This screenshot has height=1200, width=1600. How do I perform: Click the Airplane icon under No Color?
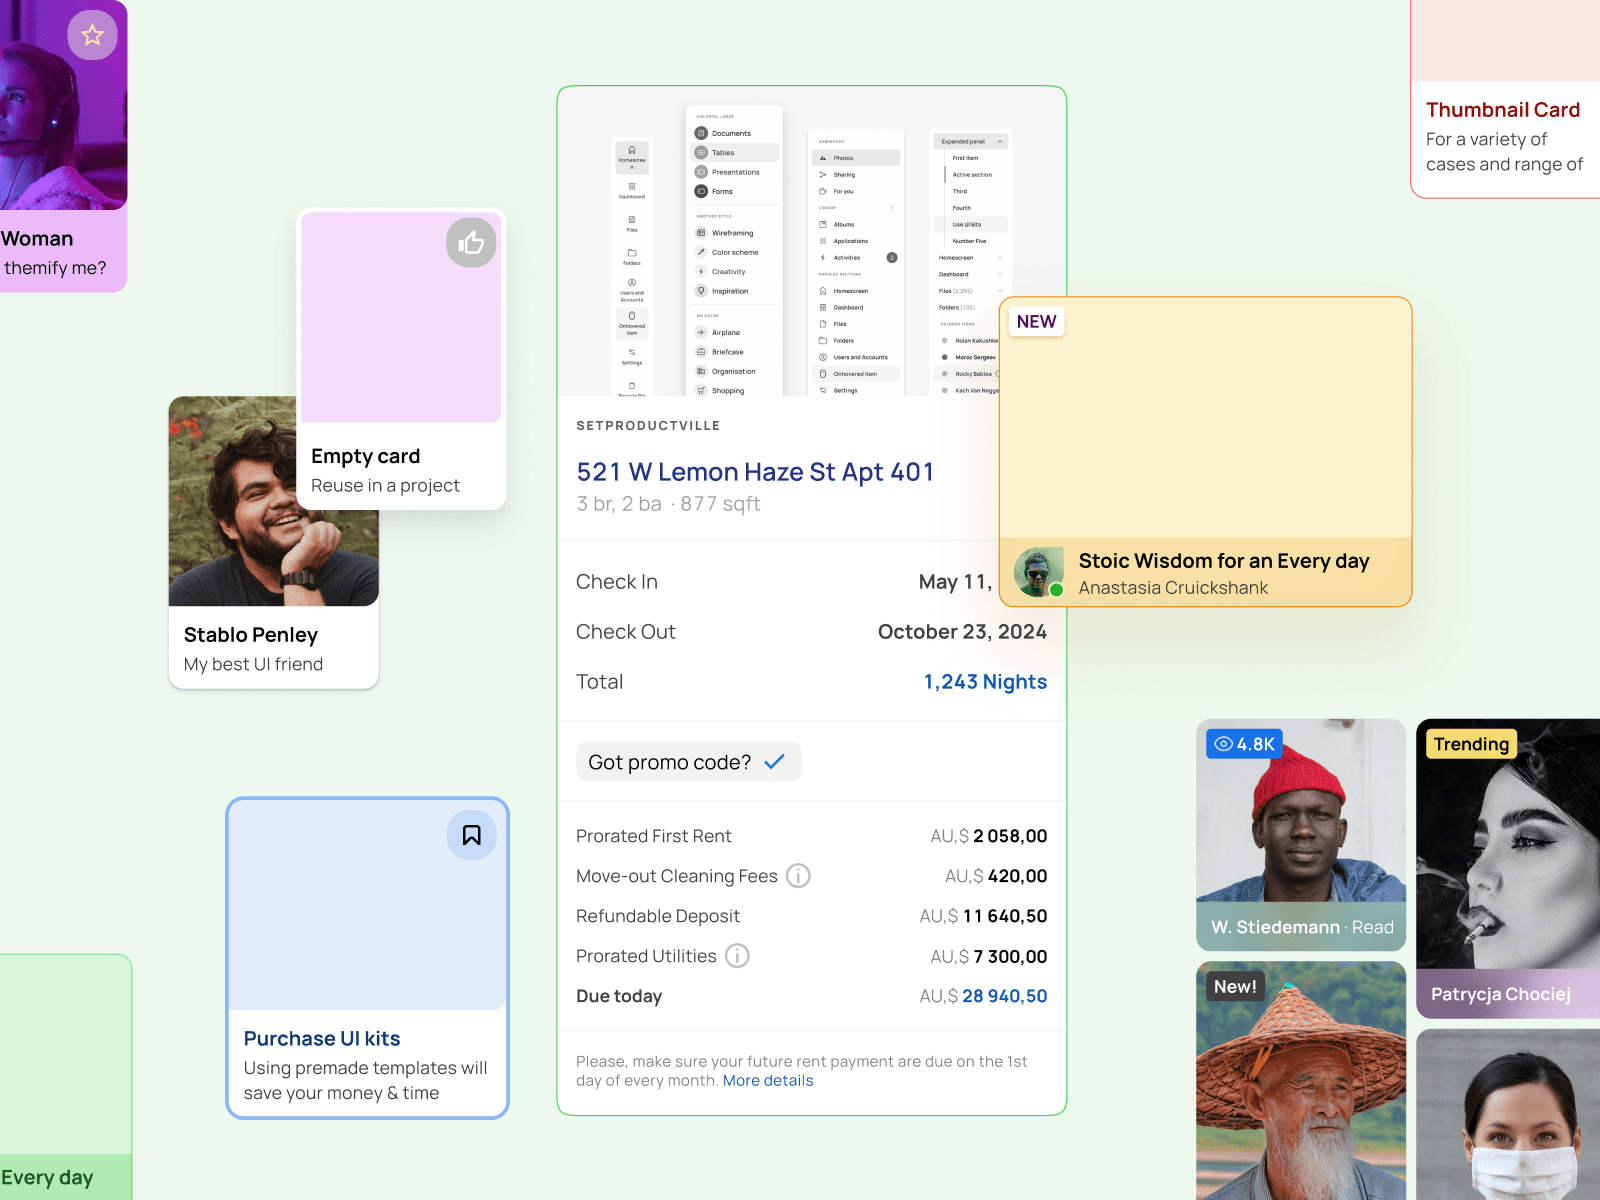(x=701, y=332)
